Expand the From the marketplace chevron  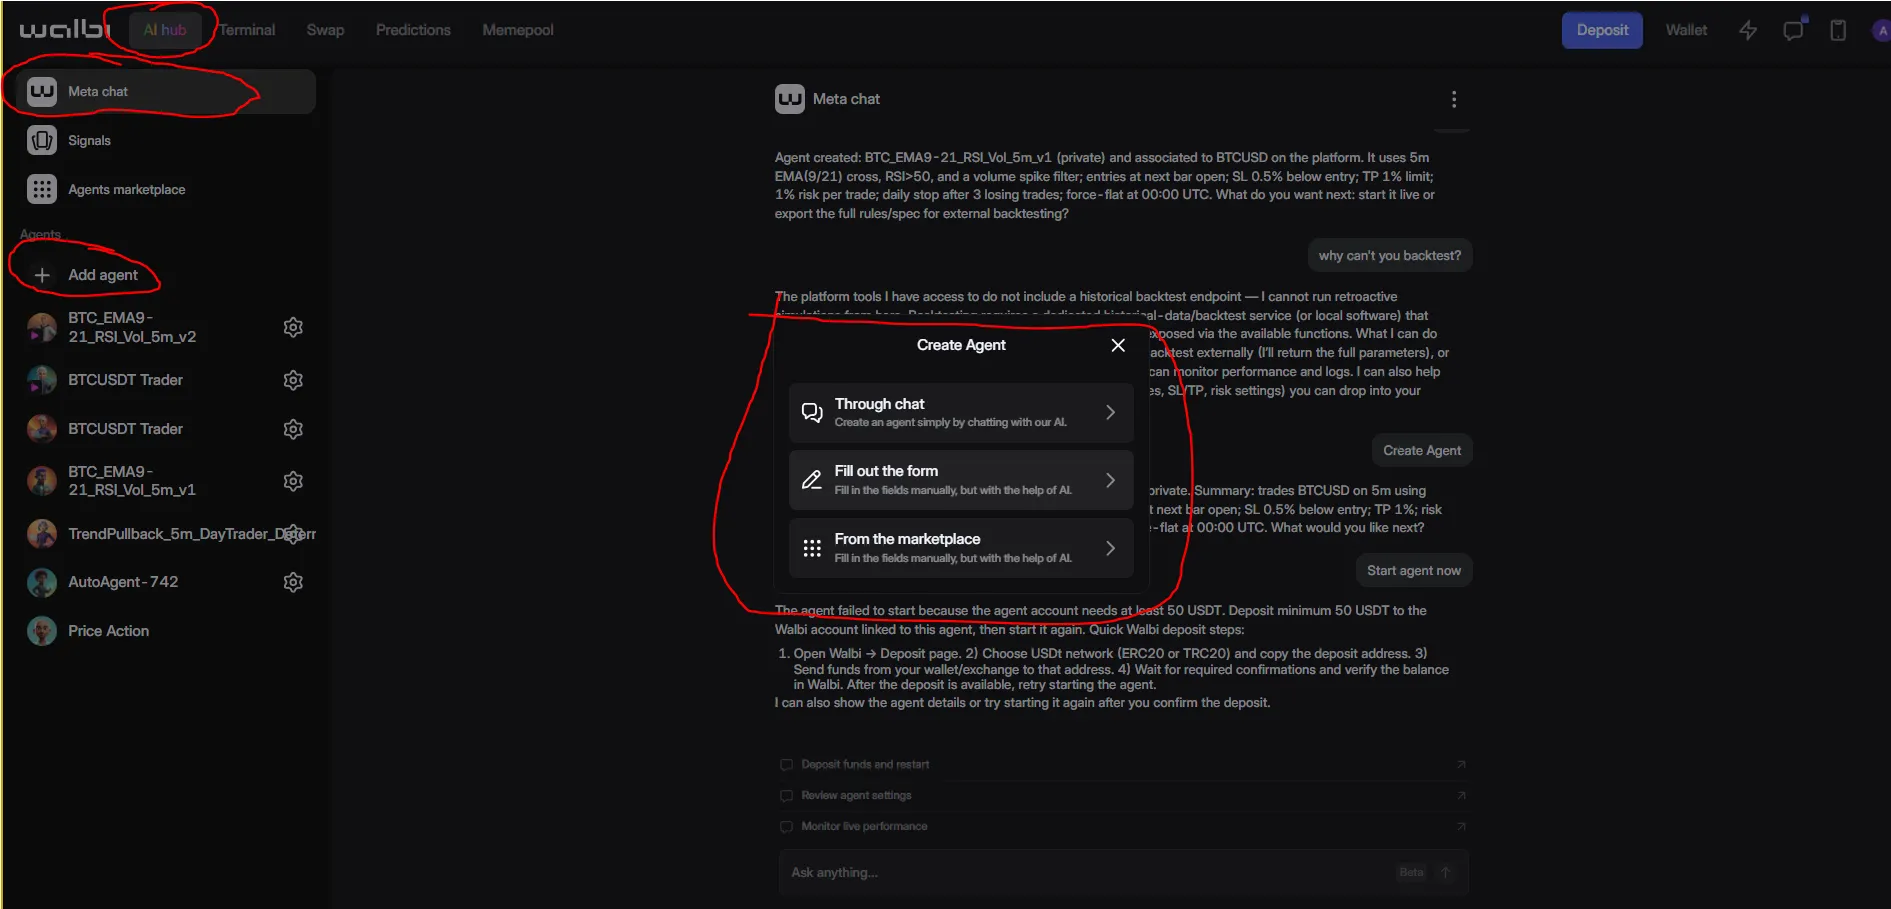pyautogui.click(x=1110, y=548)
